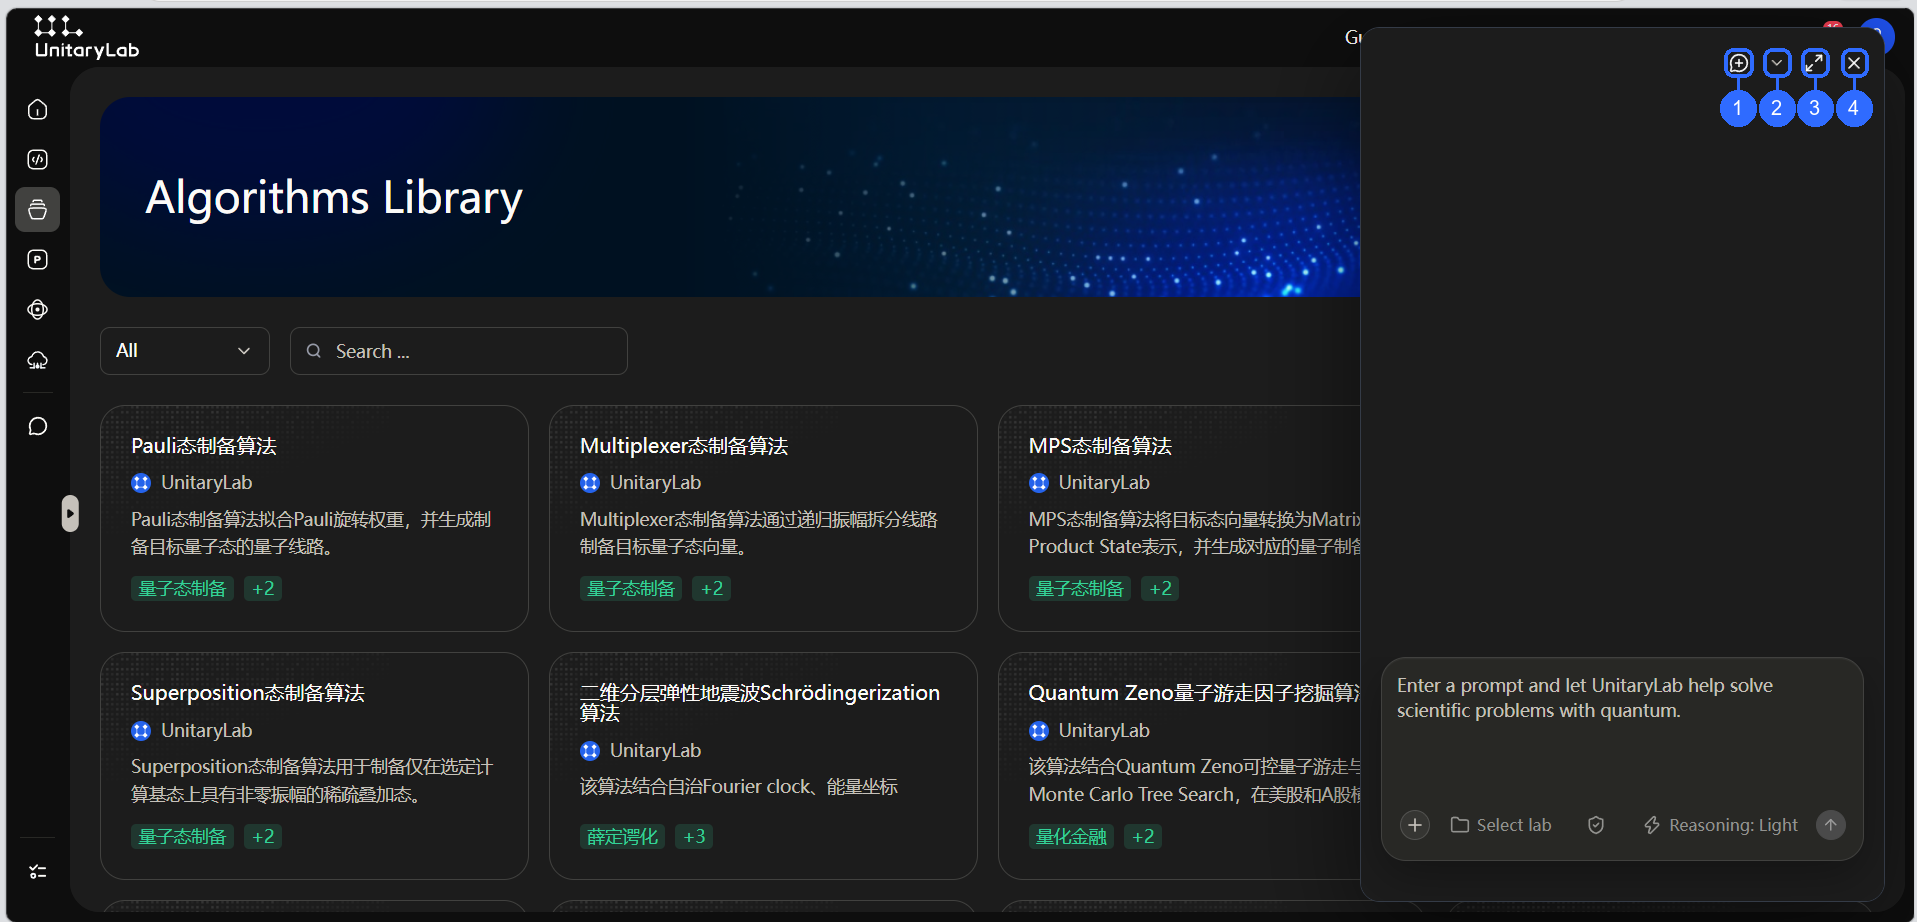Expand +2 tags on Multiplexer card
The height and width of the screenshot is (922, 1917).
point(712,589)
